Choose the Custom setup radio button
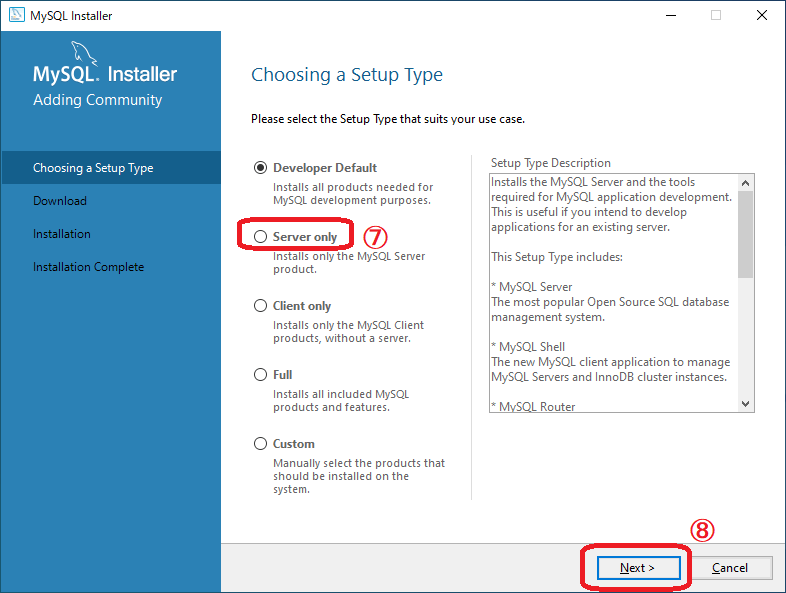Image resolution: width=786 pixels, height=593 pixels. coord(260,444)
